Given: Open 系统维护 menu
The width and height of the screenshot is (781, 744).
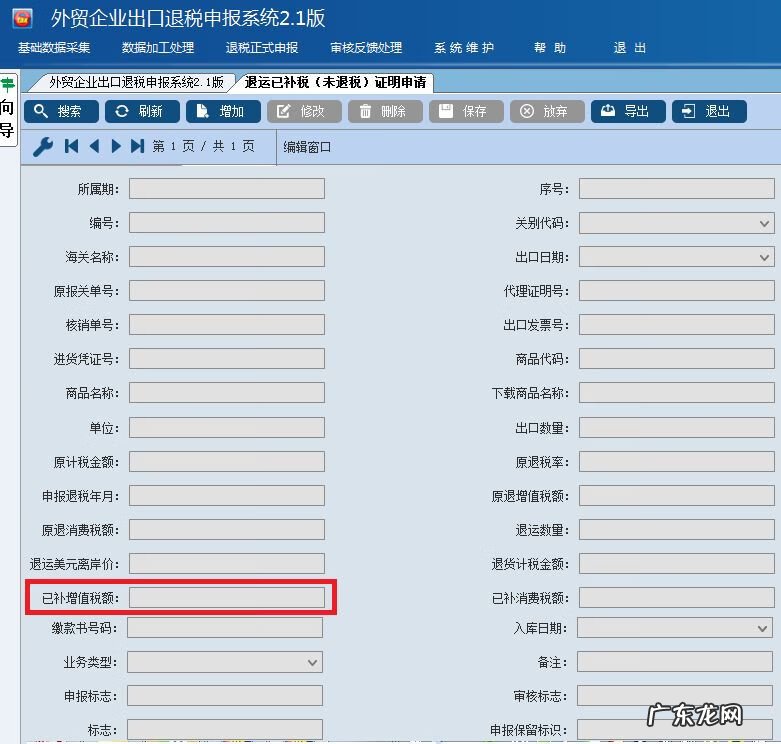Looking at the screenshot, I should 464,48.
